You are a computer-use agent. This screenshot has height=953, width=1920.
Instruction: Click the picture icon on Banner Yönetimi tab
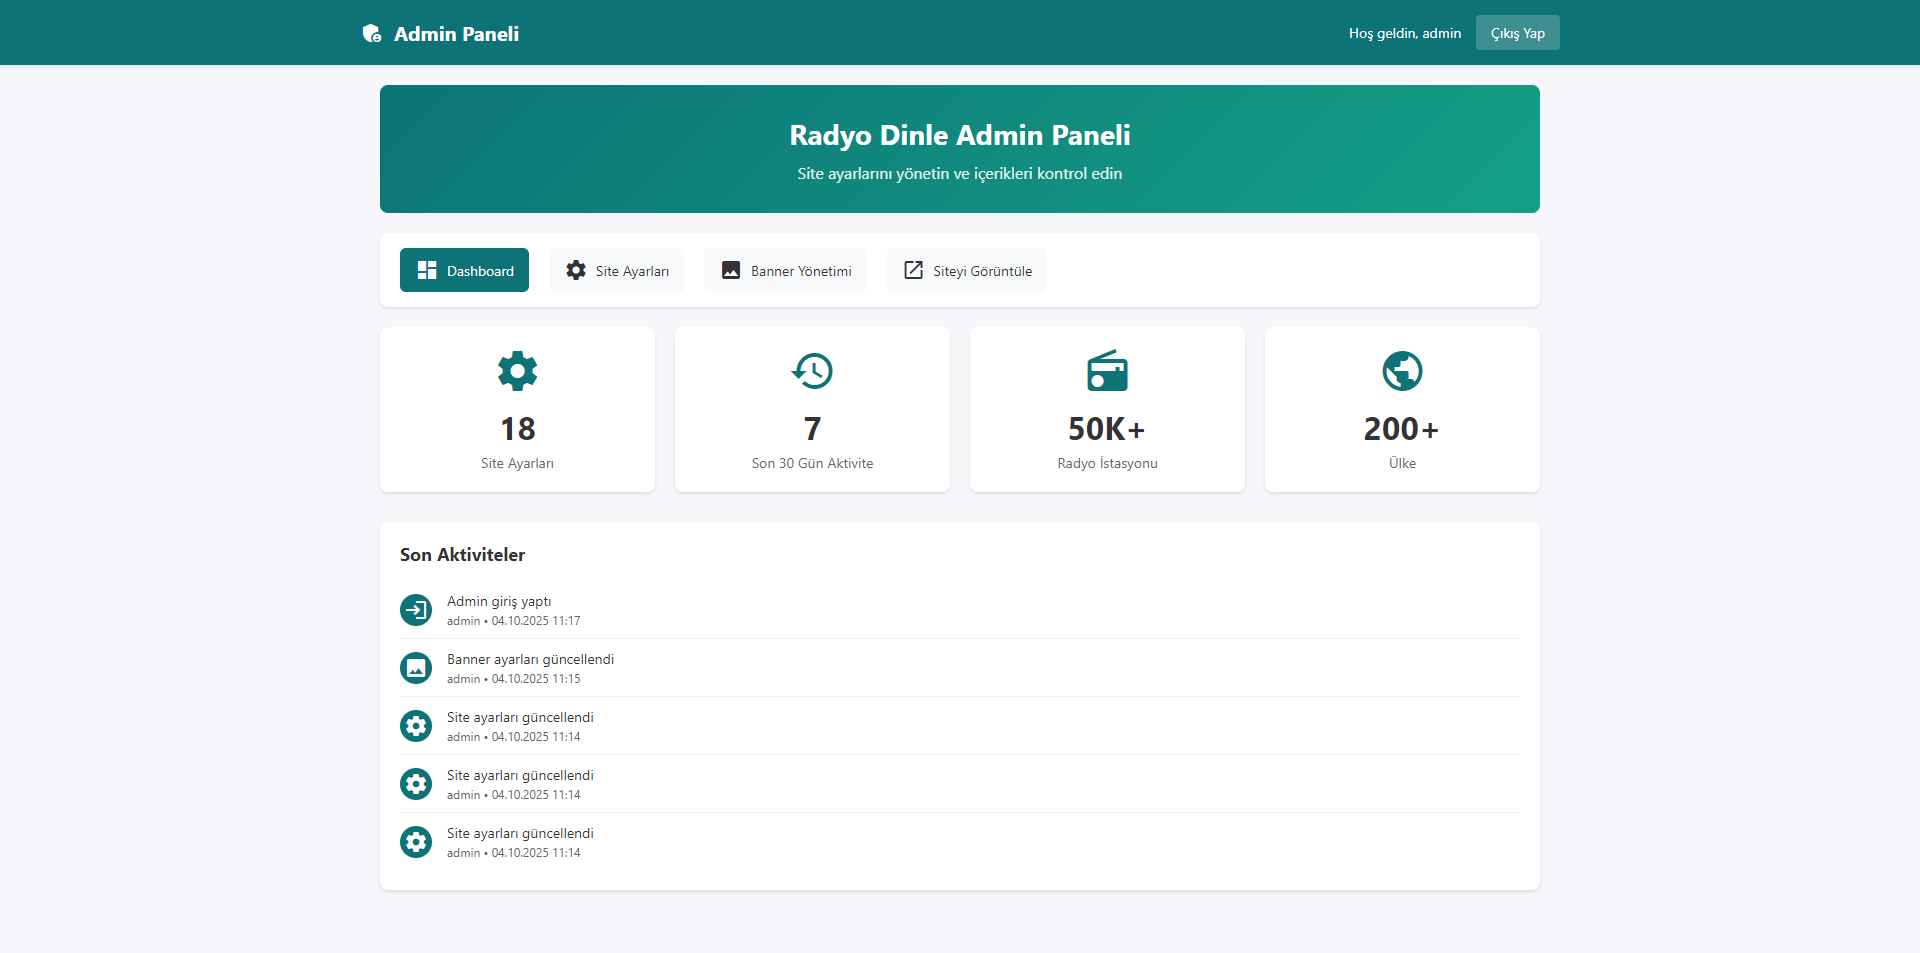(x=731, y=270)
